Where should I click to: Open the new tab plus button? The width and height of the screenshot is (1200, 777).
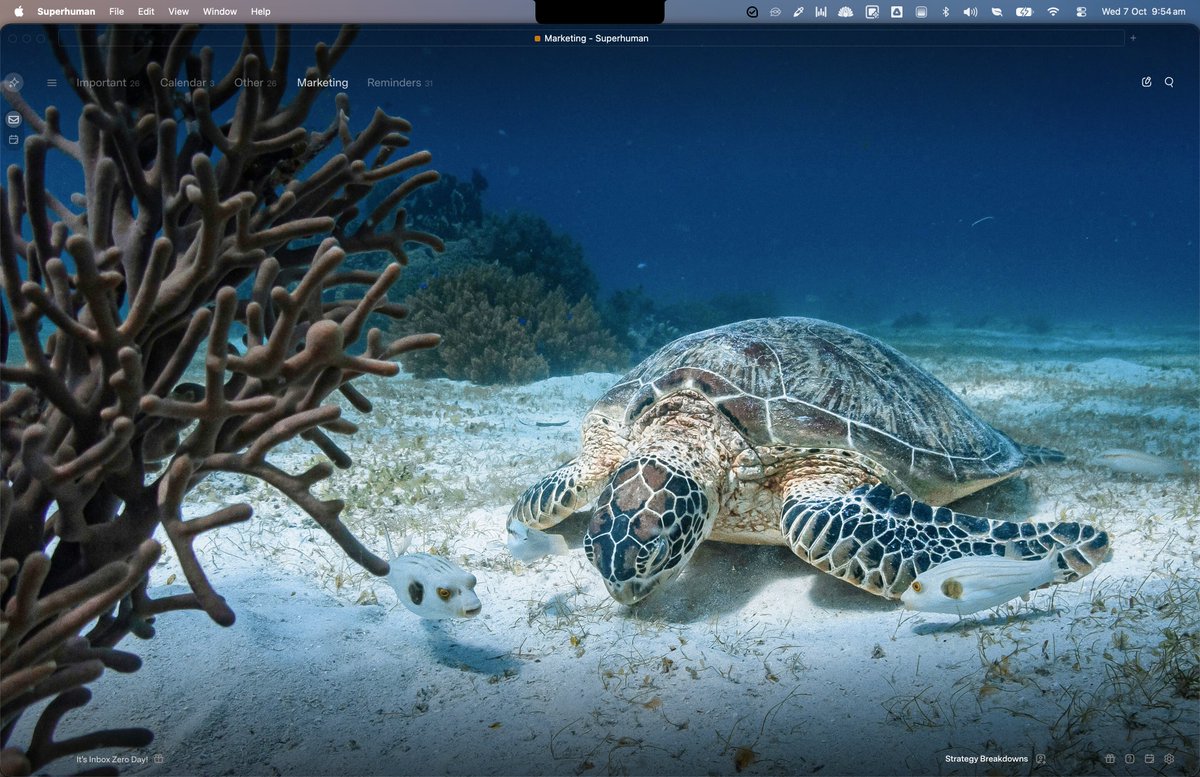[x=1133, y=38]
